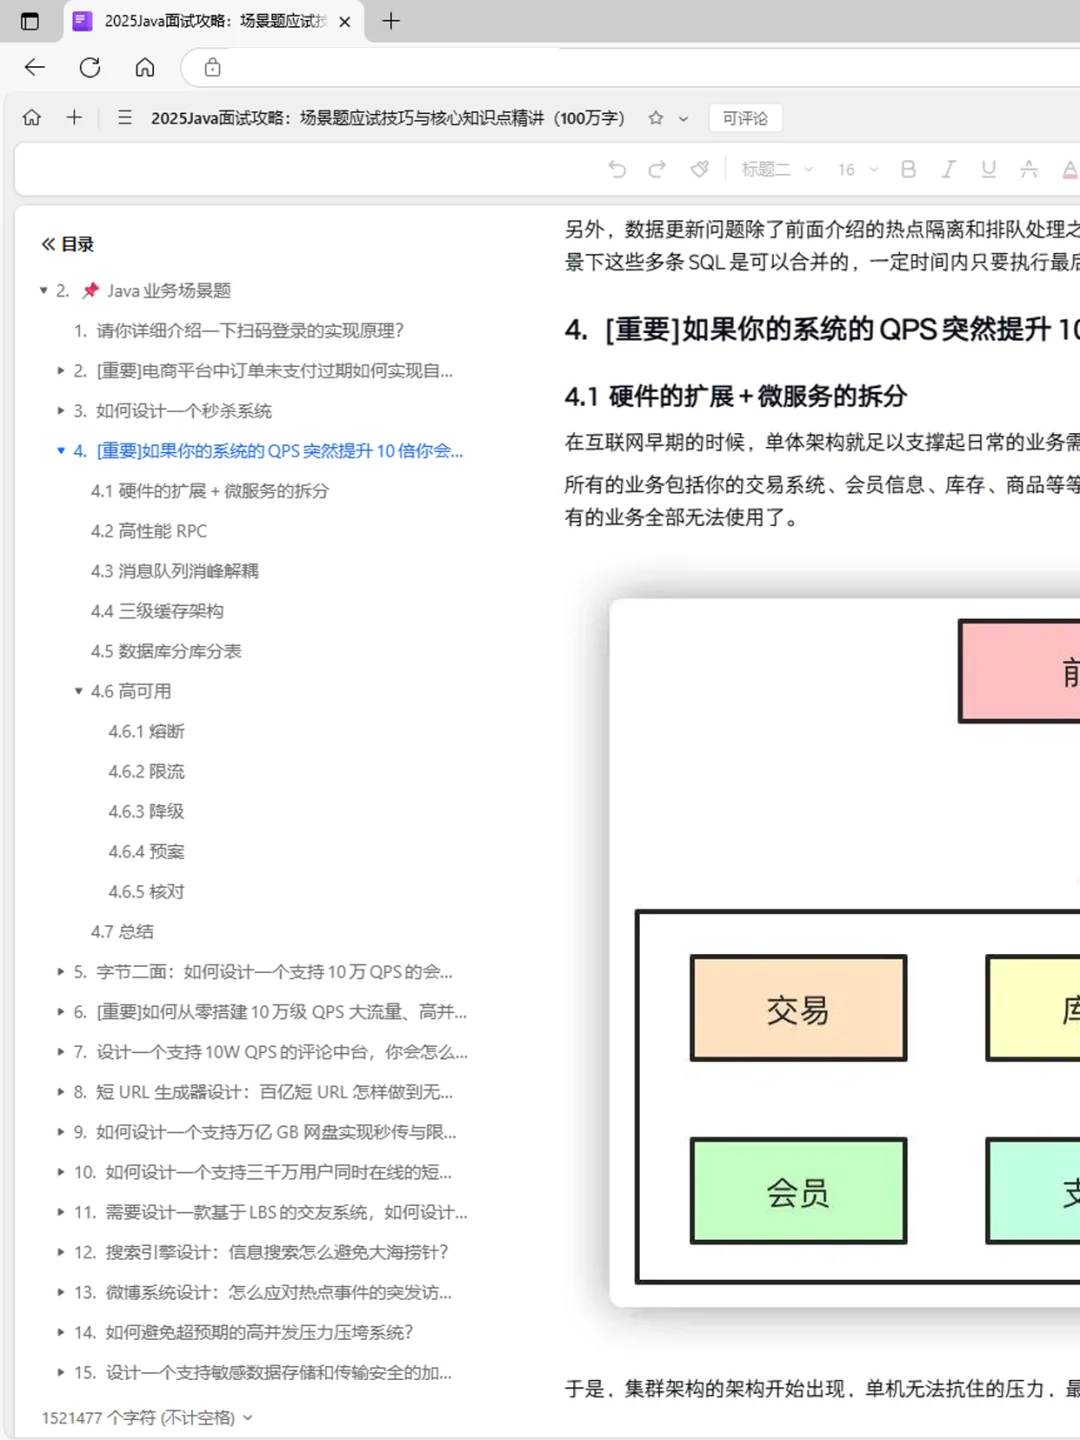
Task: Jump to 4.5 数据库分库分表
Action: [x=166, y=651]
